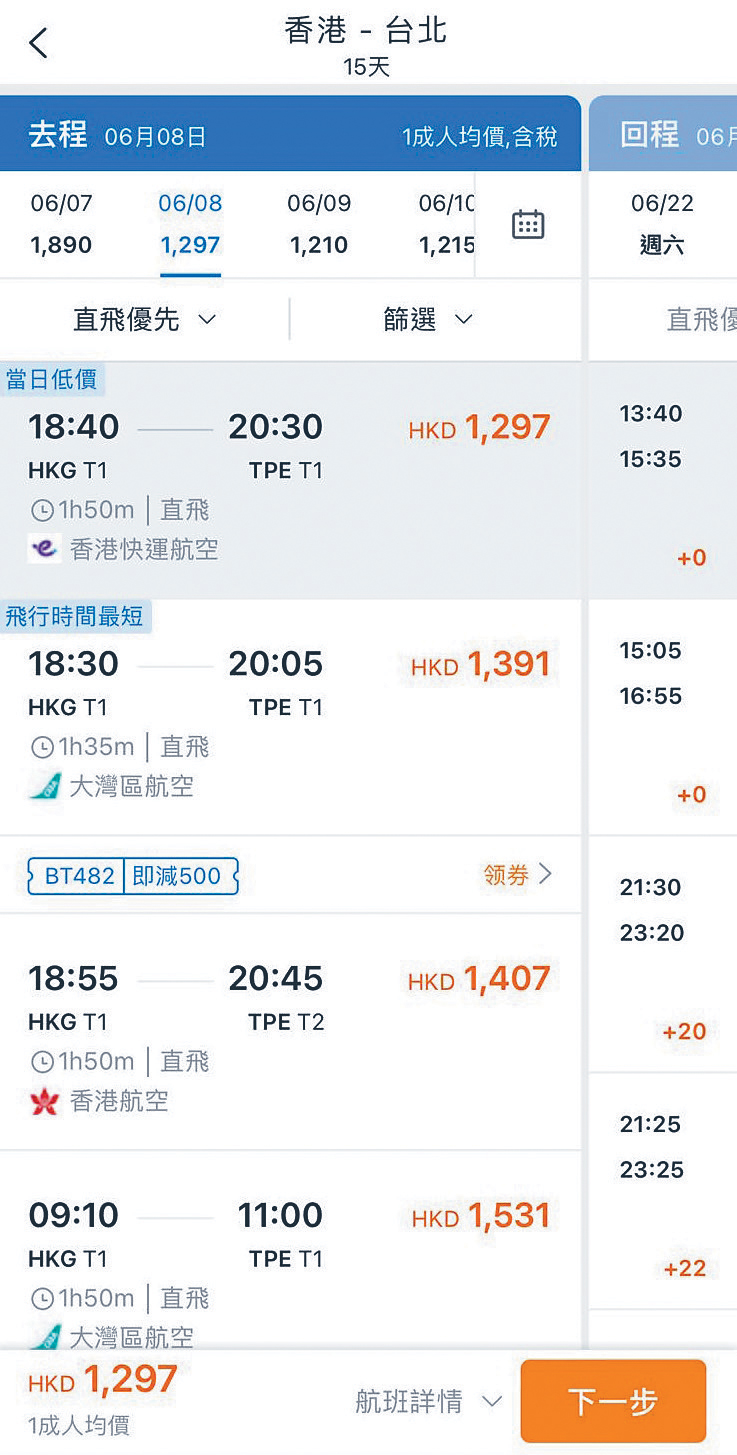The image size is (737, 1455).
Task: Tap the clock icon beside 1h35m duration
Action: (42, 747)
